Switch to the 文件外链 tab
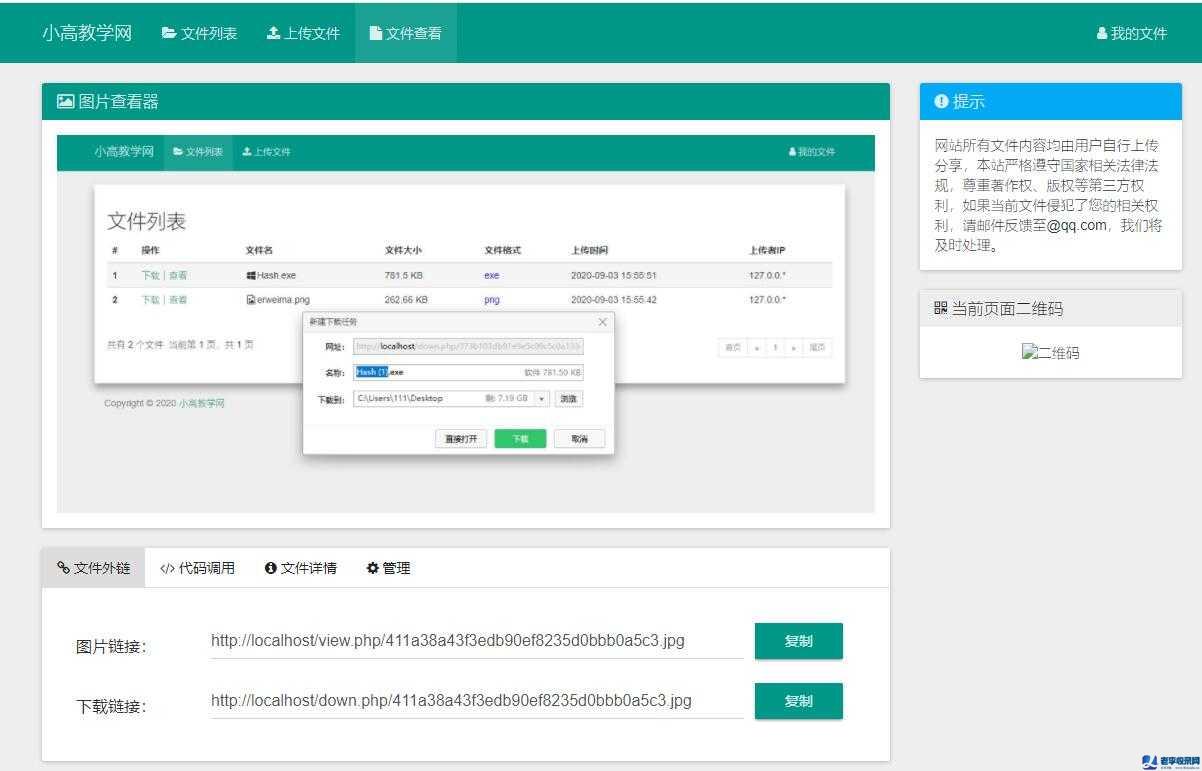Screen dimensions: 1202x771 click(92, 568)
